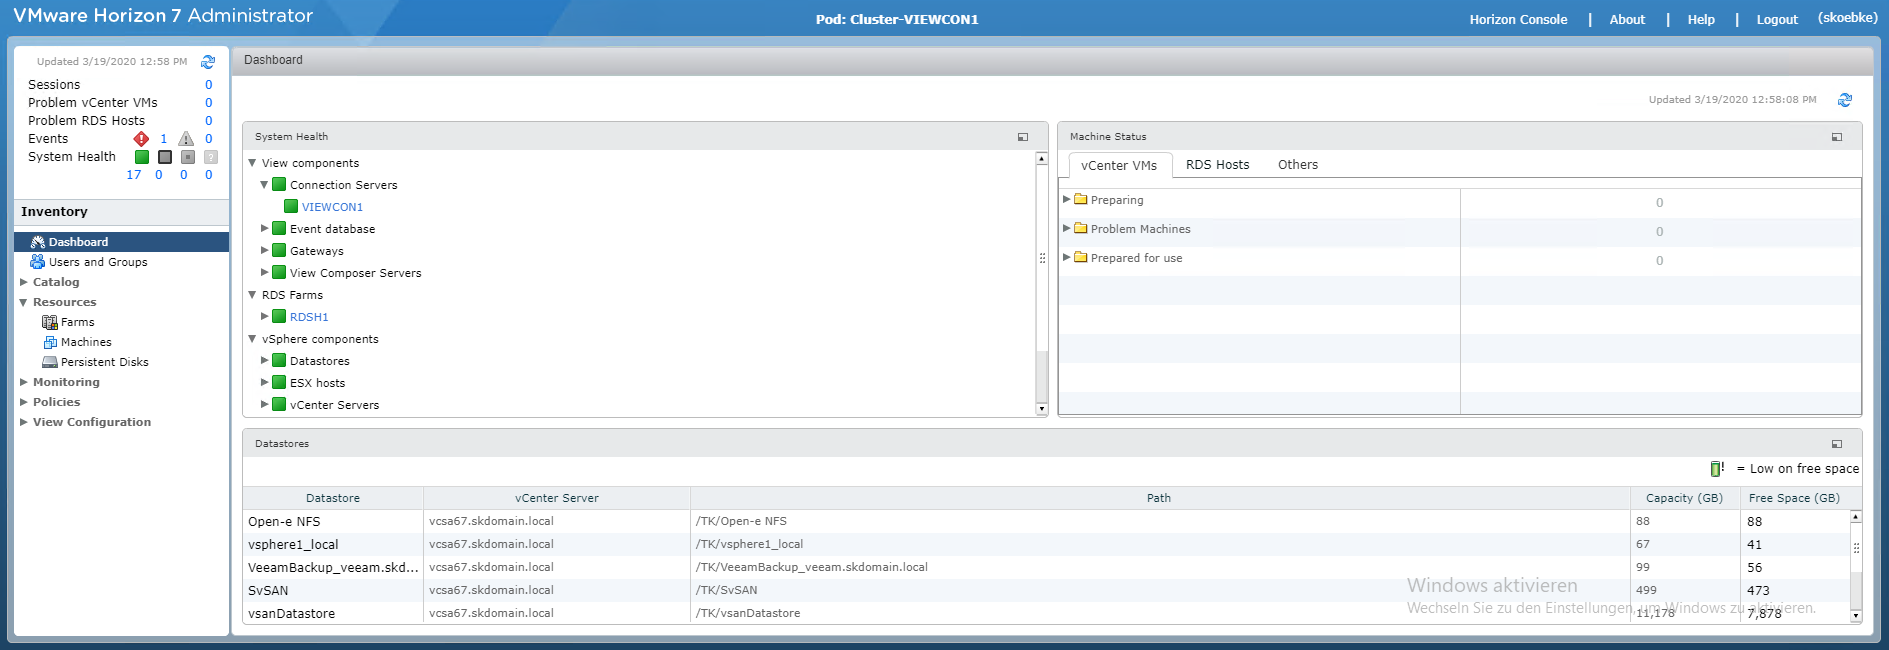Click the red error events icon
1889x650 pixels.
tap(141, 139)
